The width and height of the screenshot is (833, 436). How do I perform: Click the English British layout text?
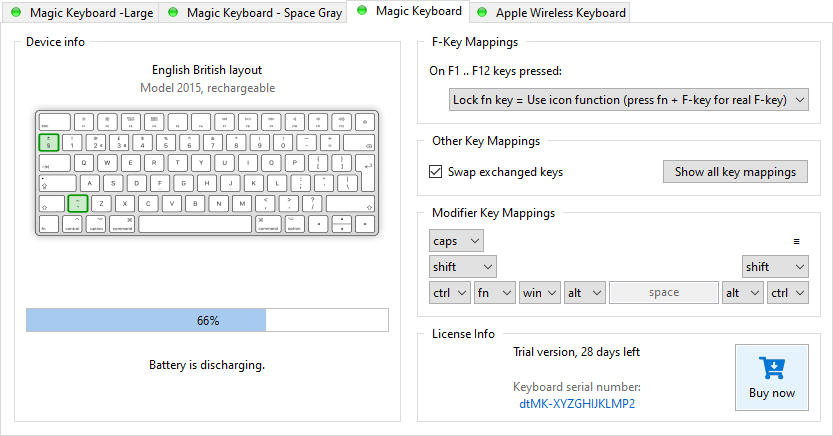coord(207,70)
